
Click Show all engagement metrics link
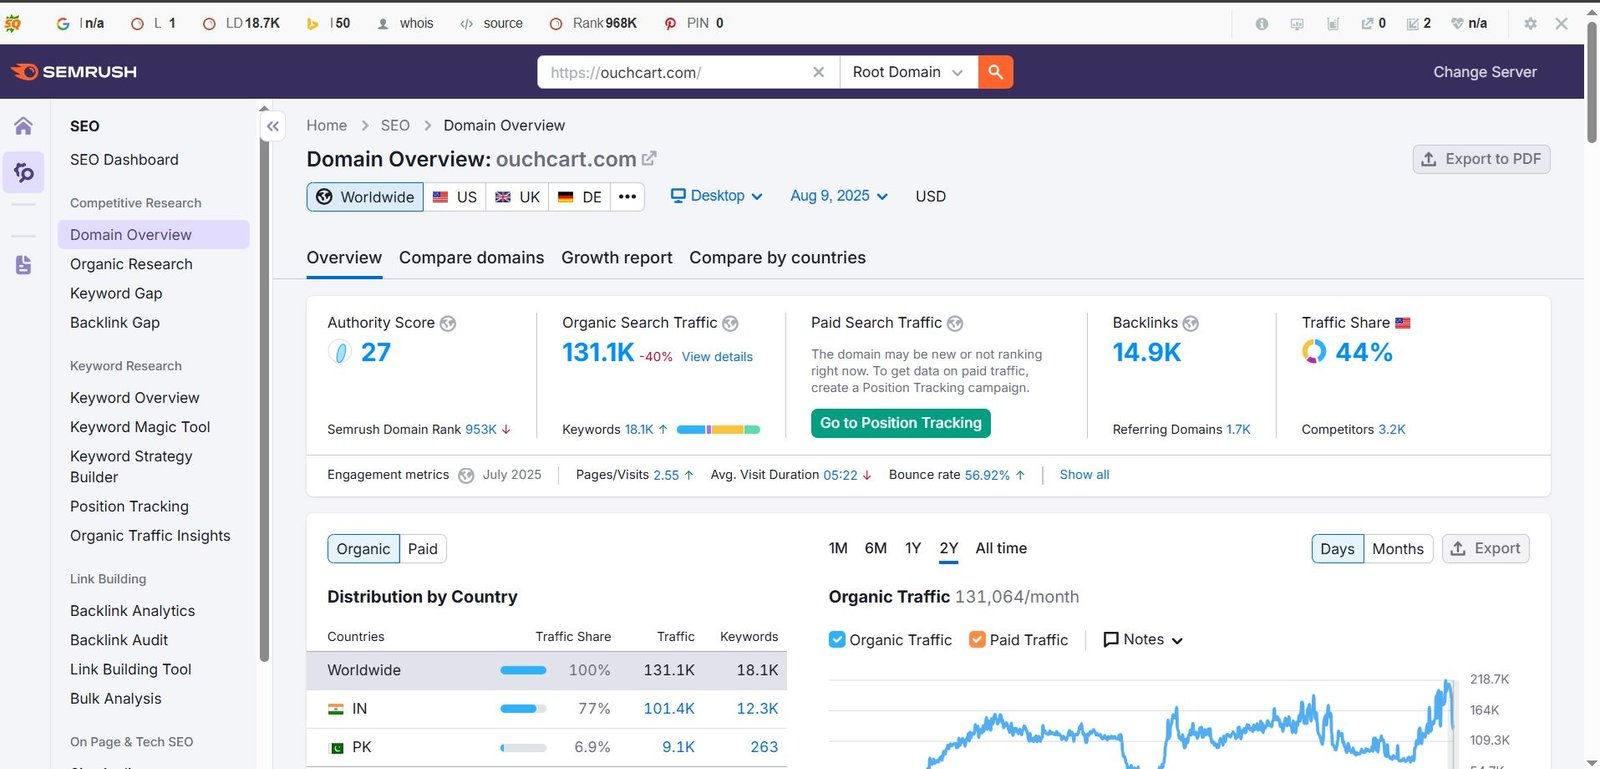[1084, 475]
